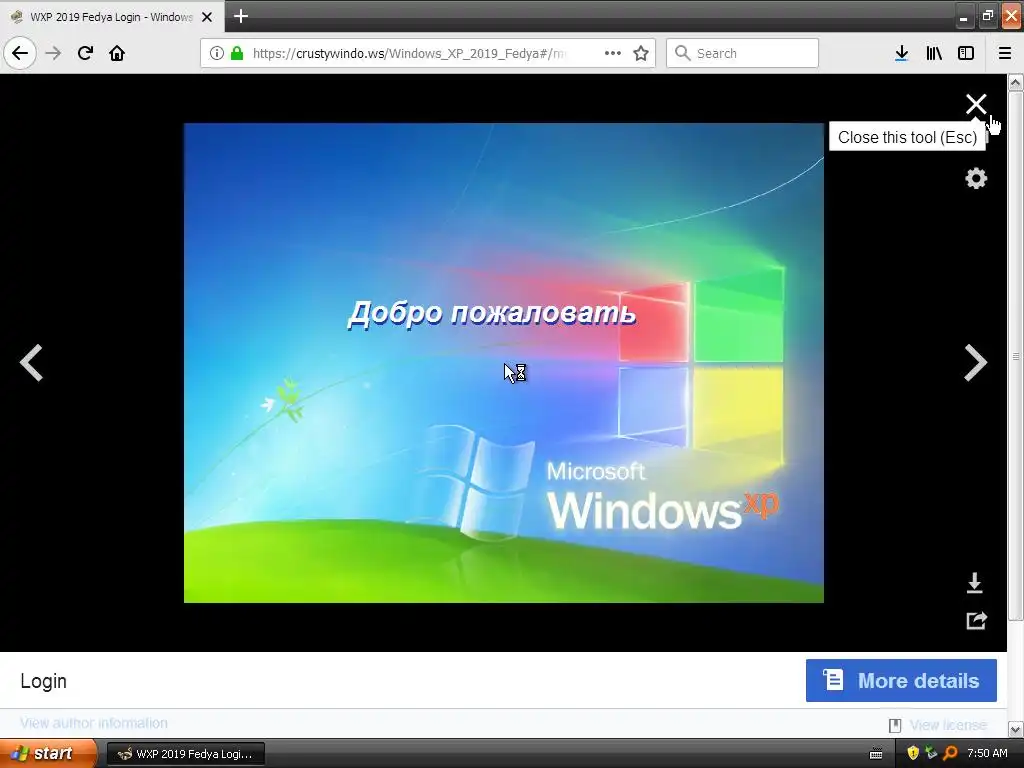Bookmark this page with star
Image resolution: width=1024 pixels, height=768 pixels.
tap(641, 53)
